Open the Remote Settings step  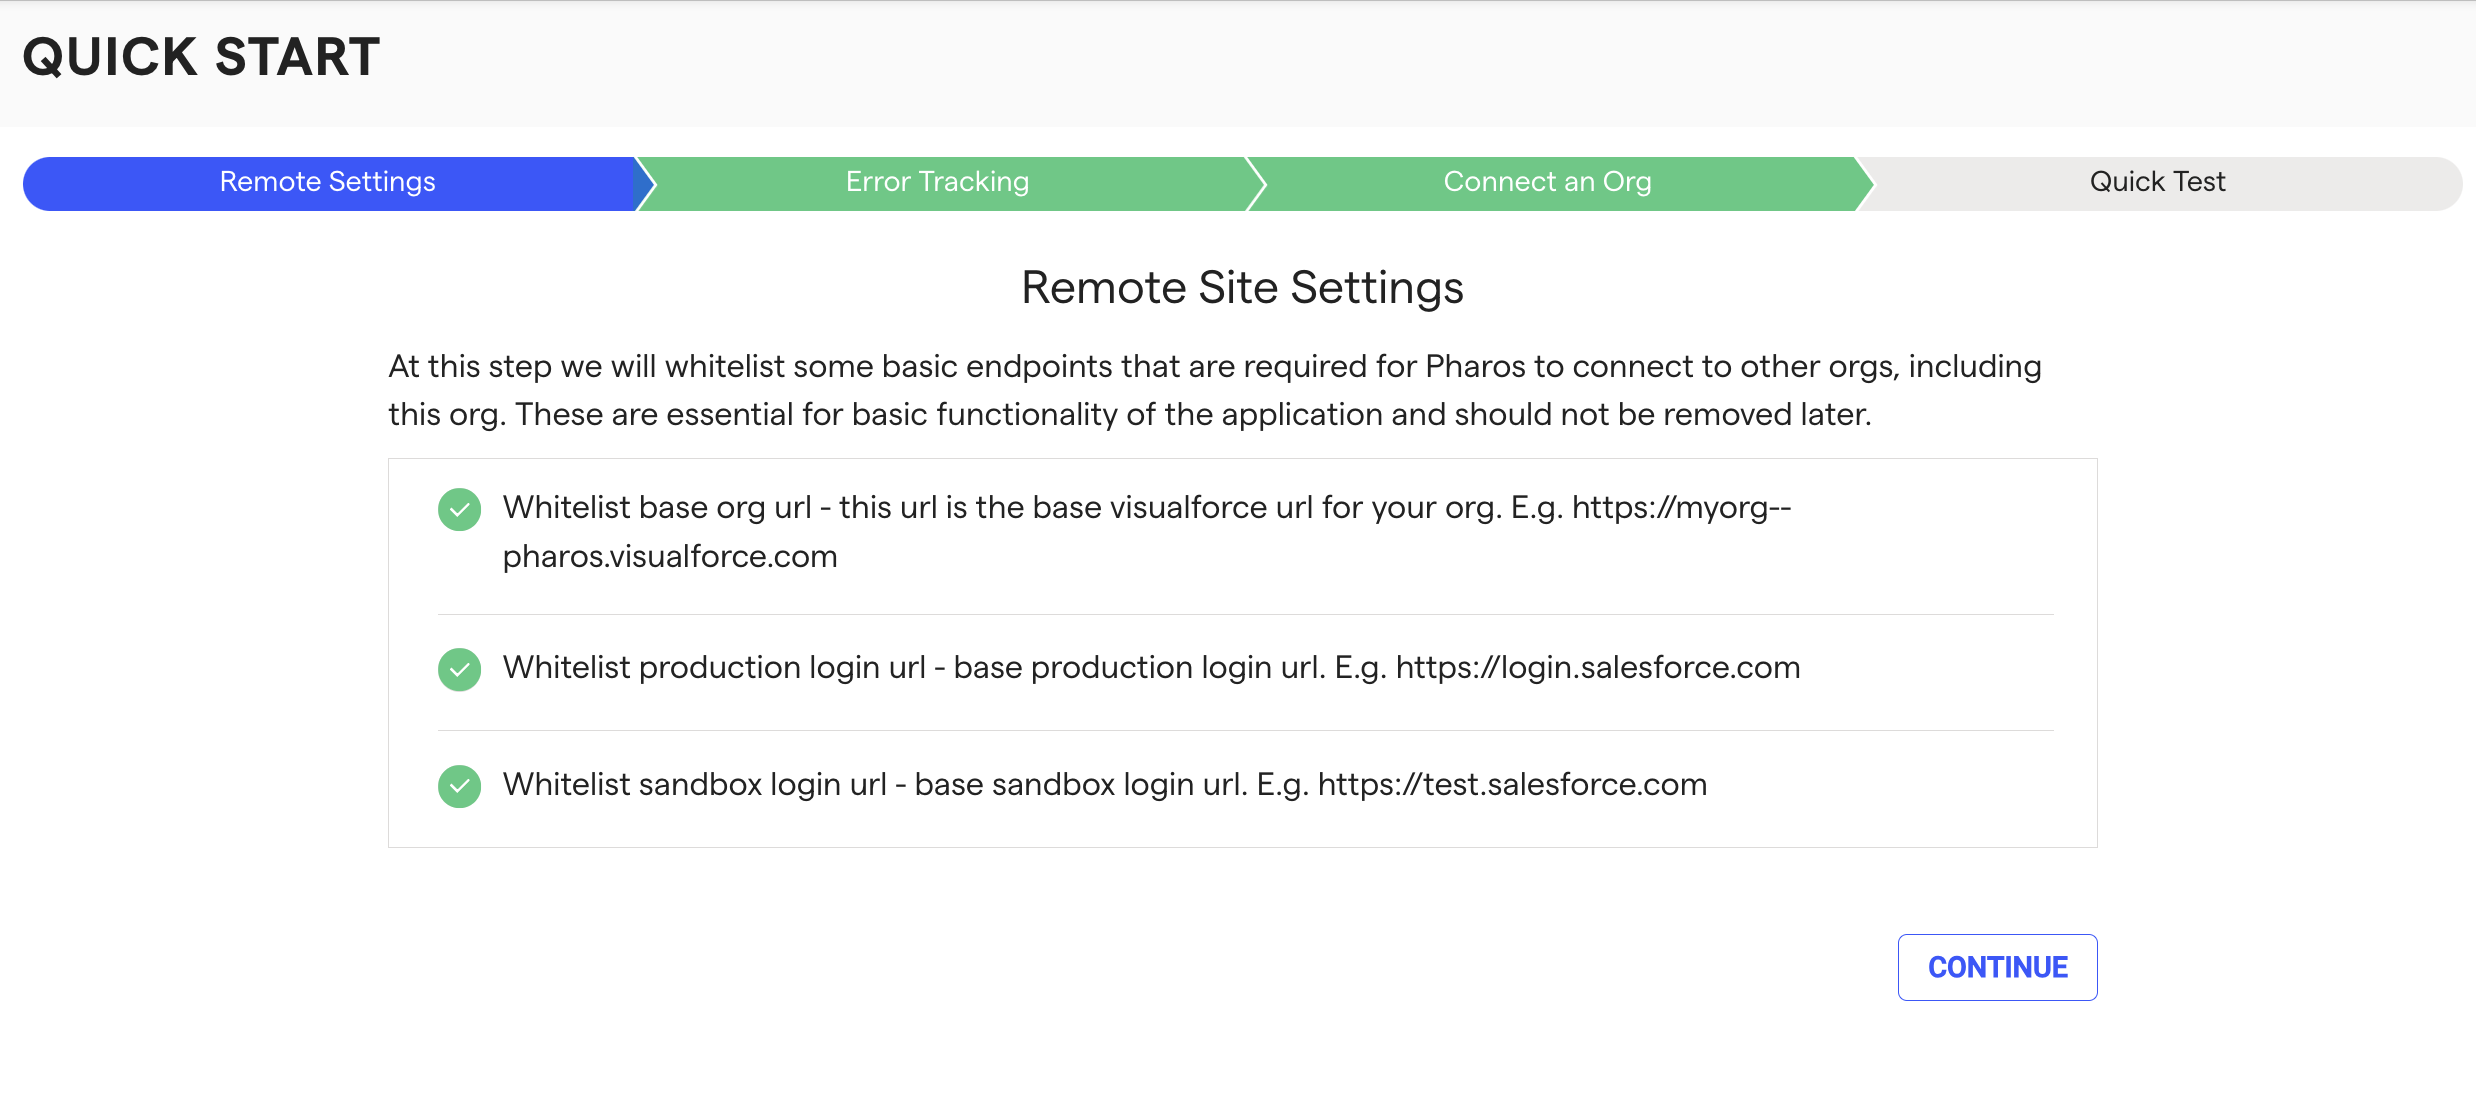point(328,183)
